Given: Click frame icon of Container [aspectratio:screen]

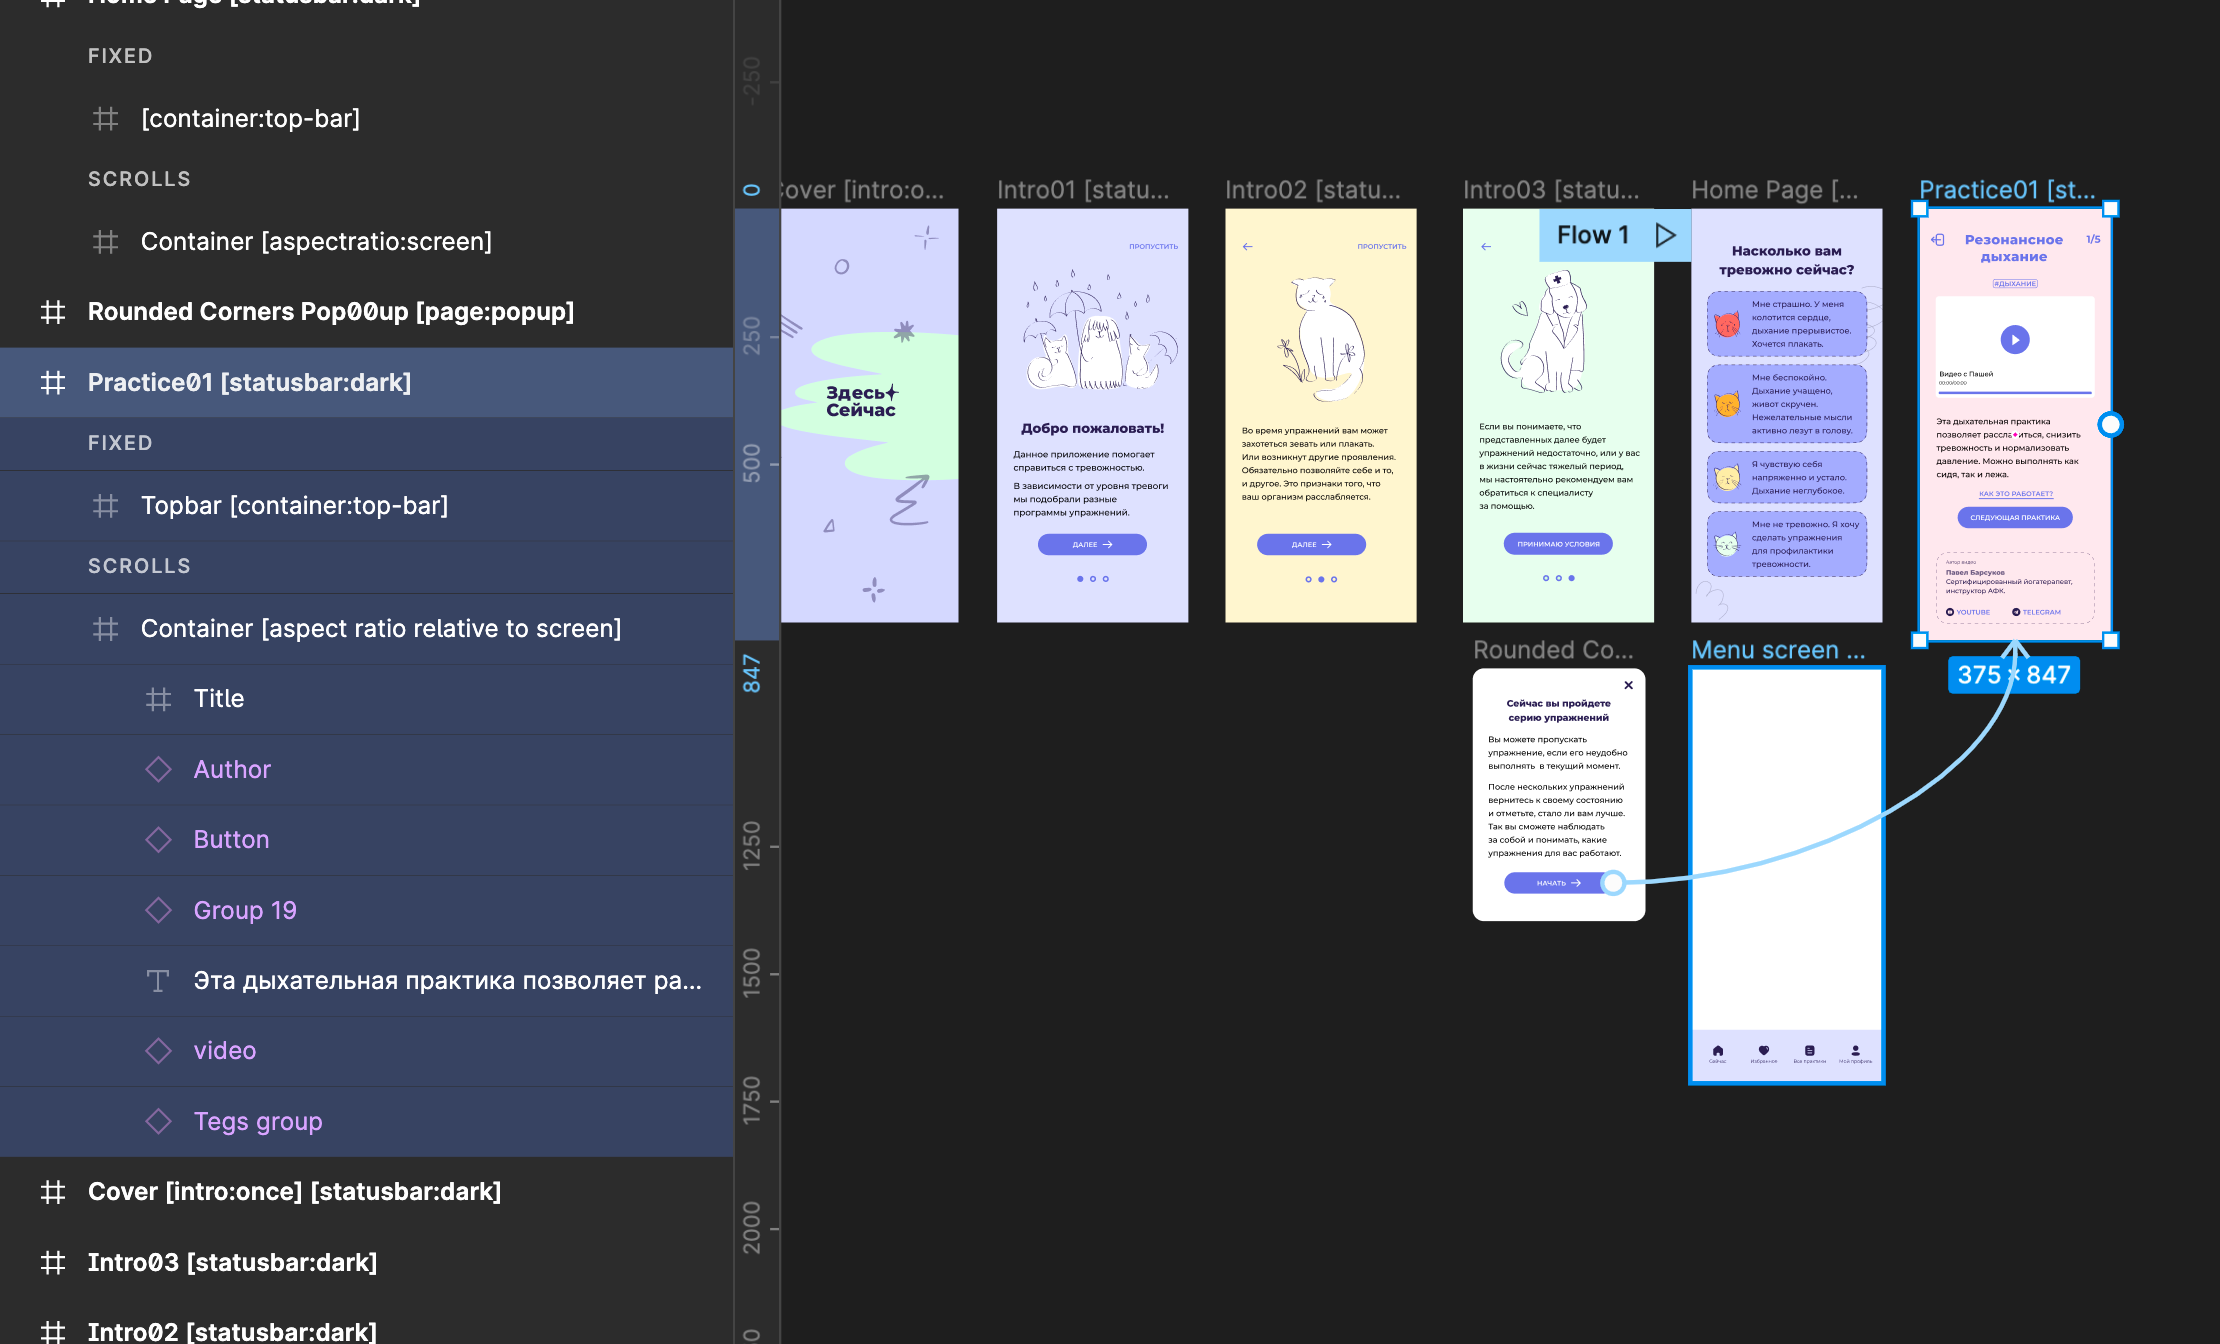Looking at the screenshot, I should pyautogui.click(x=105, y=242).
